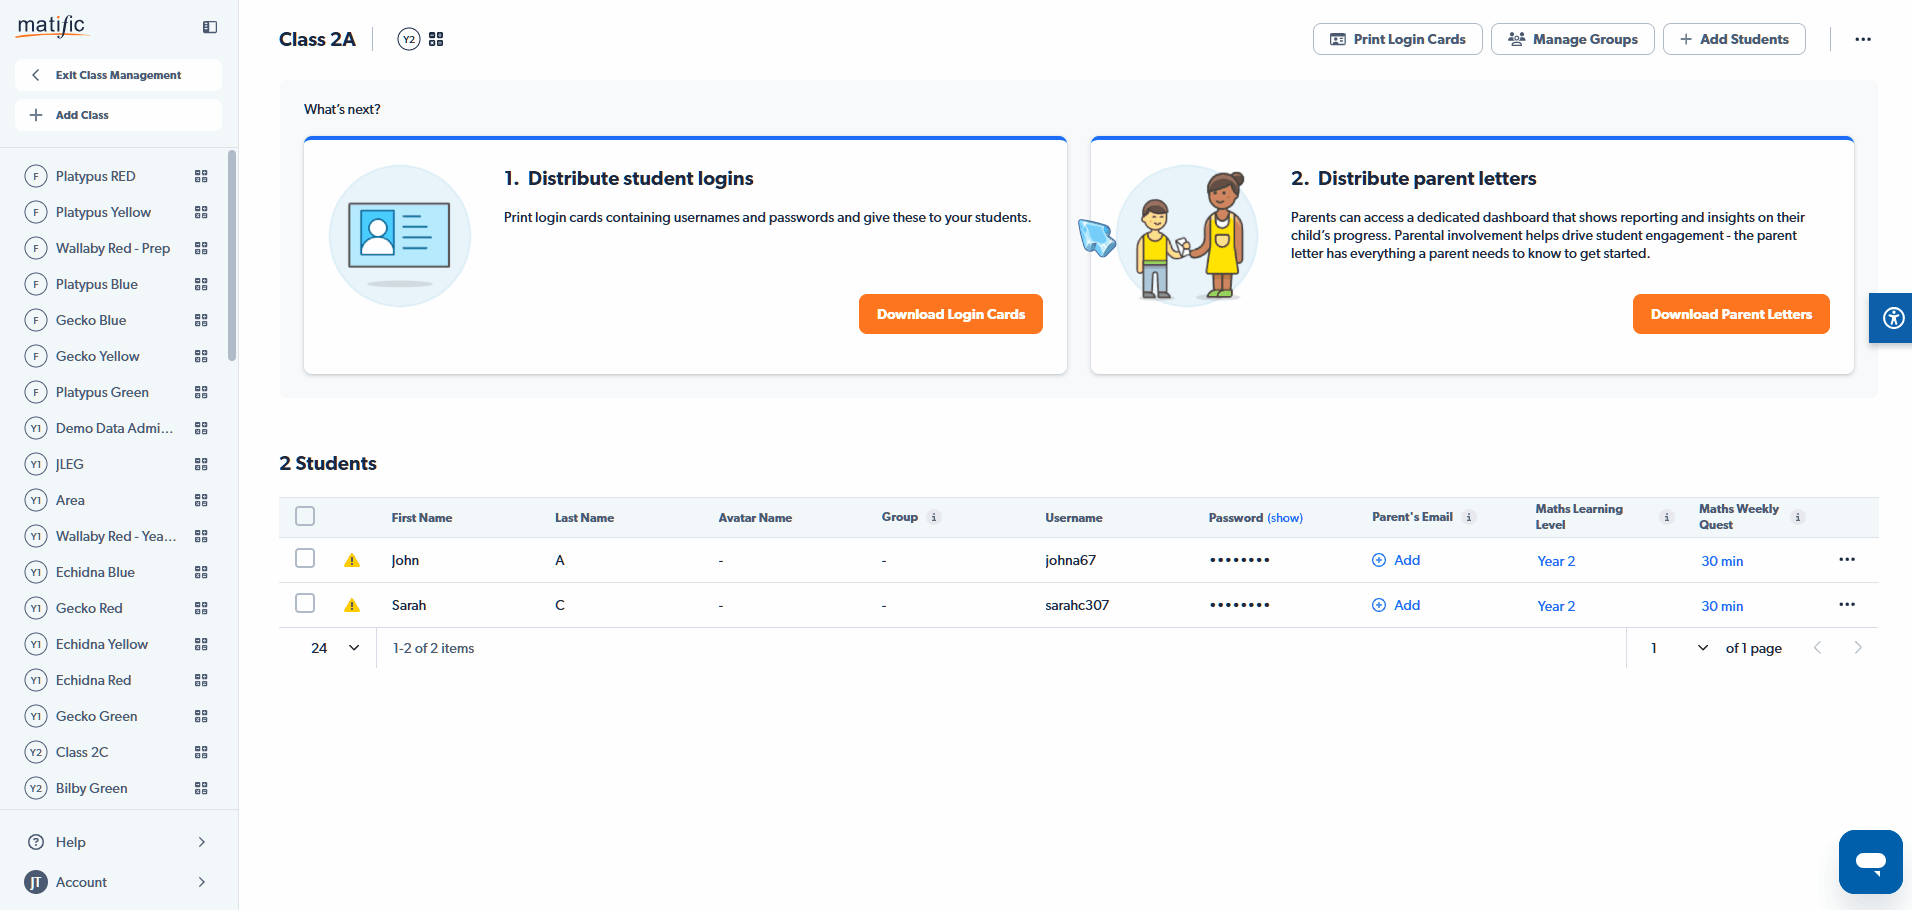Image resolution: width=1912 pixels, height=910 pixels.
Task: Open the three-dot menu on Sarah's row
Action: pyautogui.click(x=1847, y=604)
